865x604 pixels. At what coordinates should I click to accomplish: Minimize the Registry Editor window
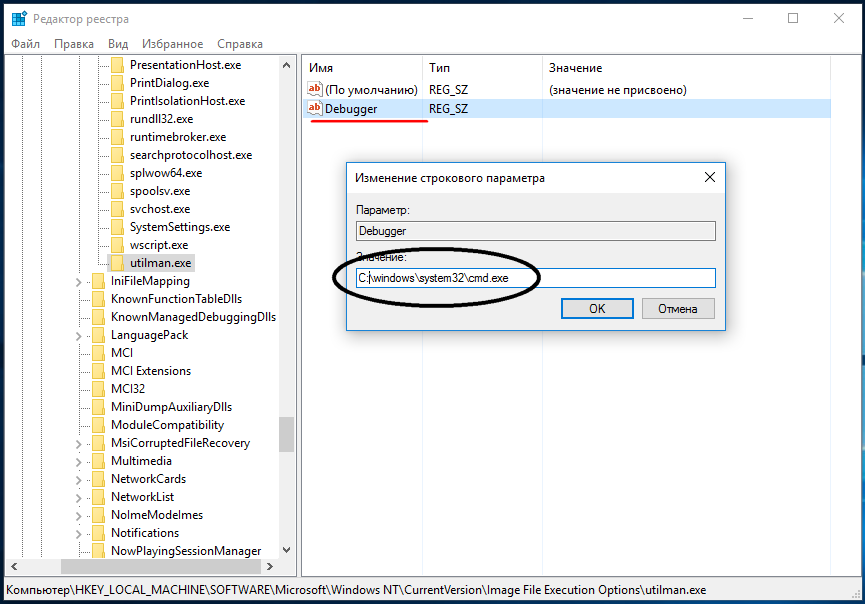click(x=748, y=18)
